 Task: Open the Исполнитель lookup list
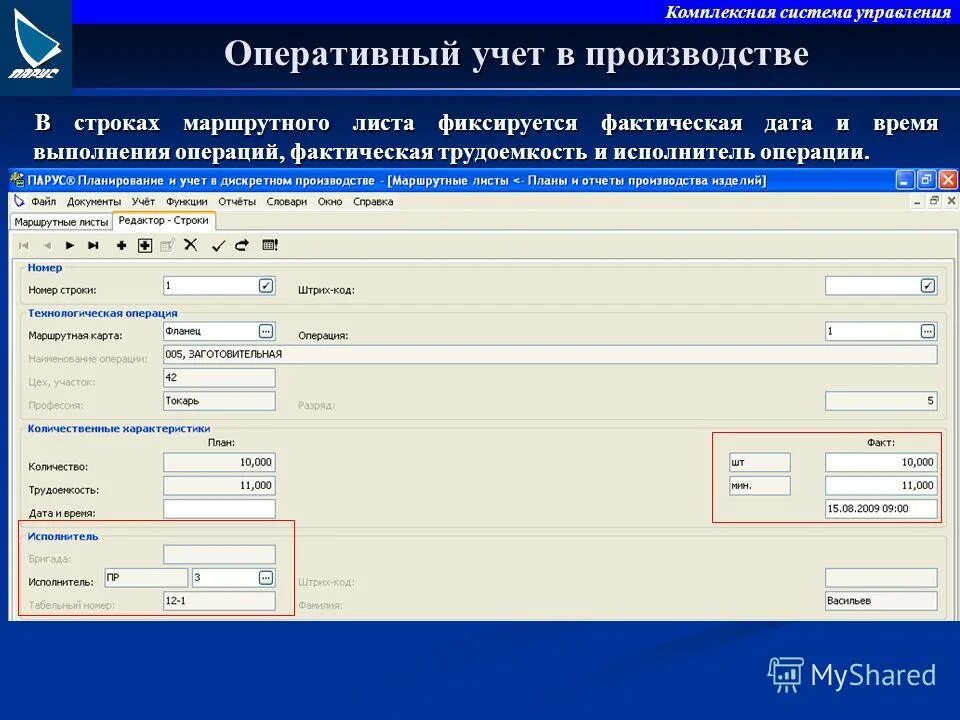[267, 577]
